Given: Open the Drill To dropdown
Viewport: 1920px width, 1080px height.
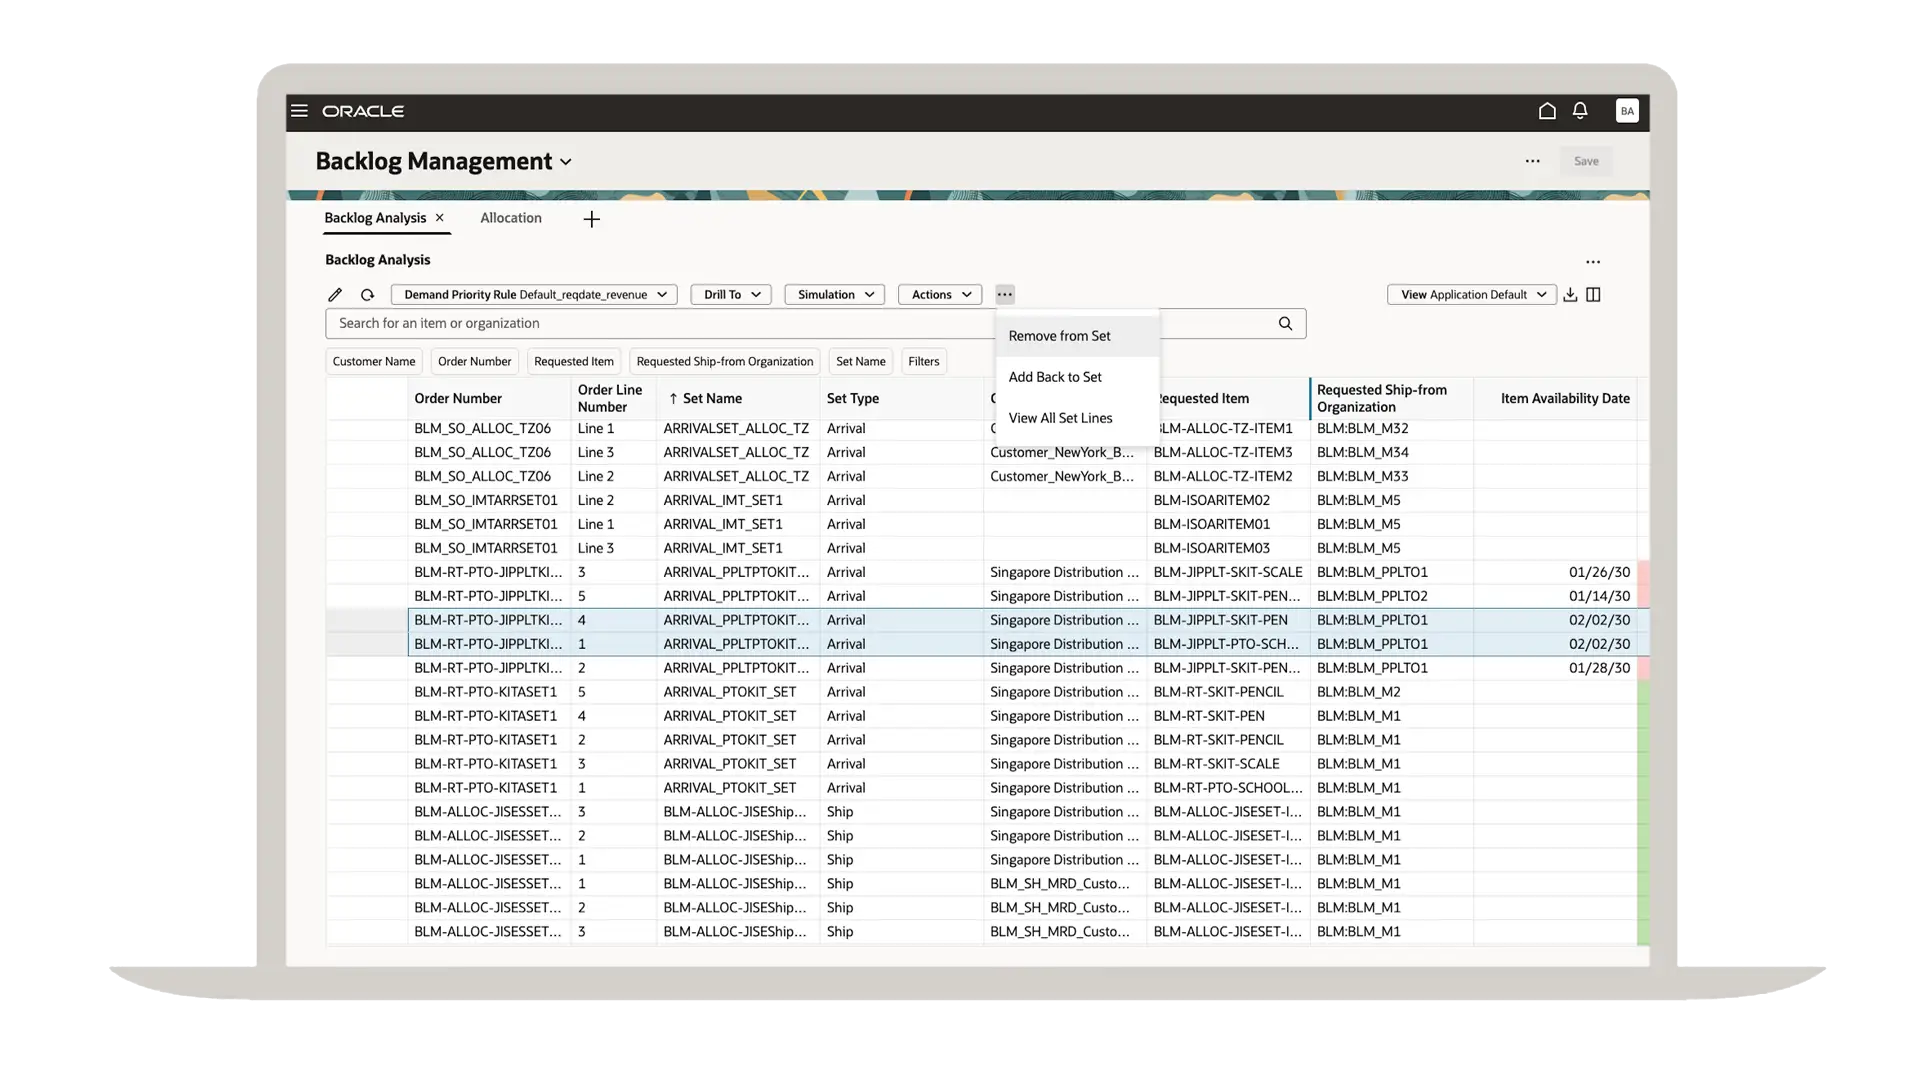Looking at the screenshot, I should click(731, 295).
